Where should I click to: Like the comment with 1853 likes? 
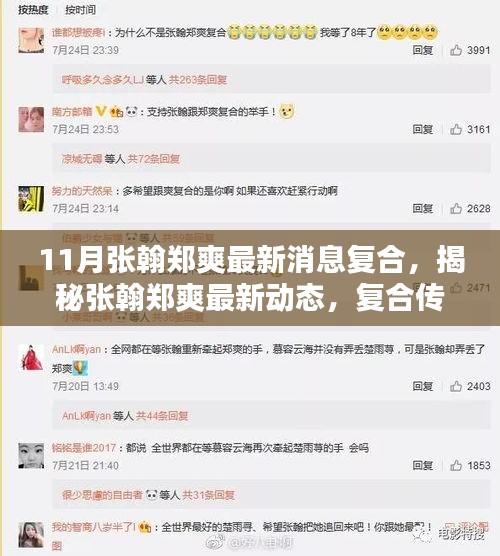[x=456, y=465]
